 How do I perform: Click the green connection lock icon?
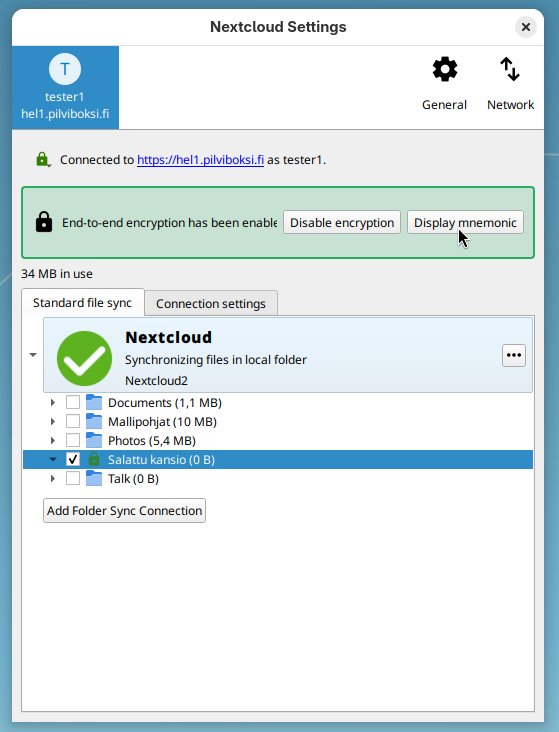coord(42,159)
